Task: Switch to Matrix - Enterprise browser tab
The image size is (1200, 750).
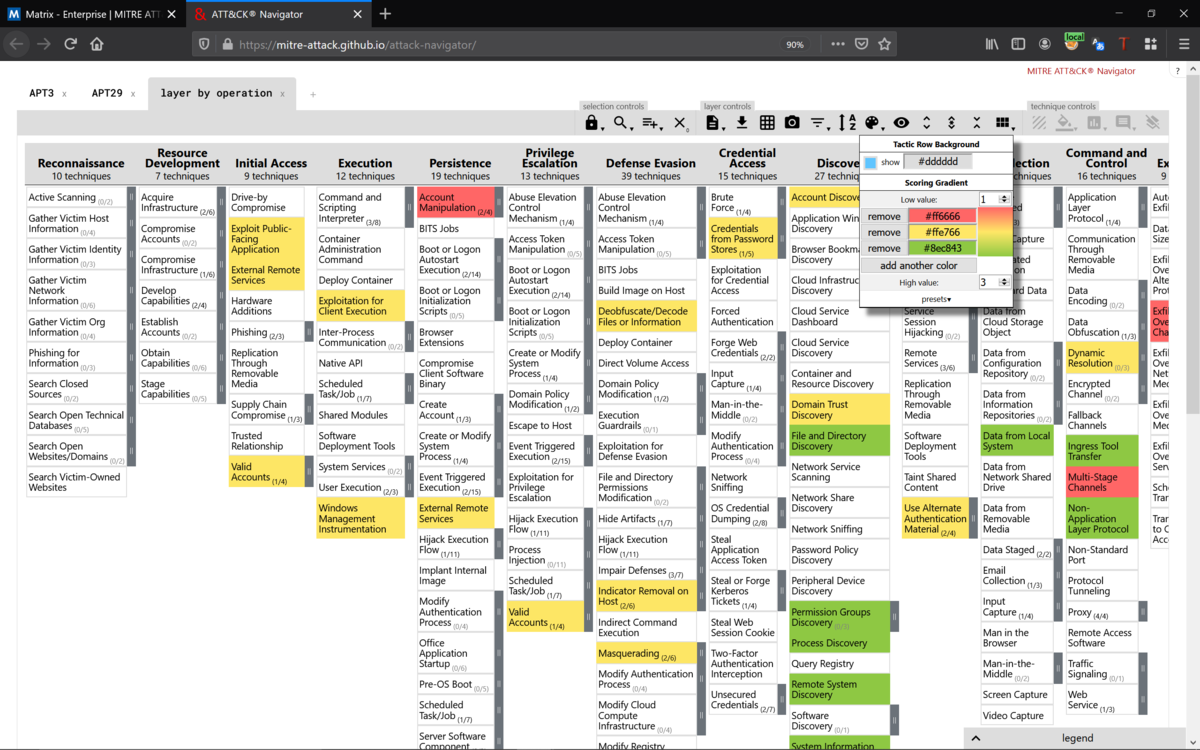Action: pyautogui.click(x=91, y=14)
